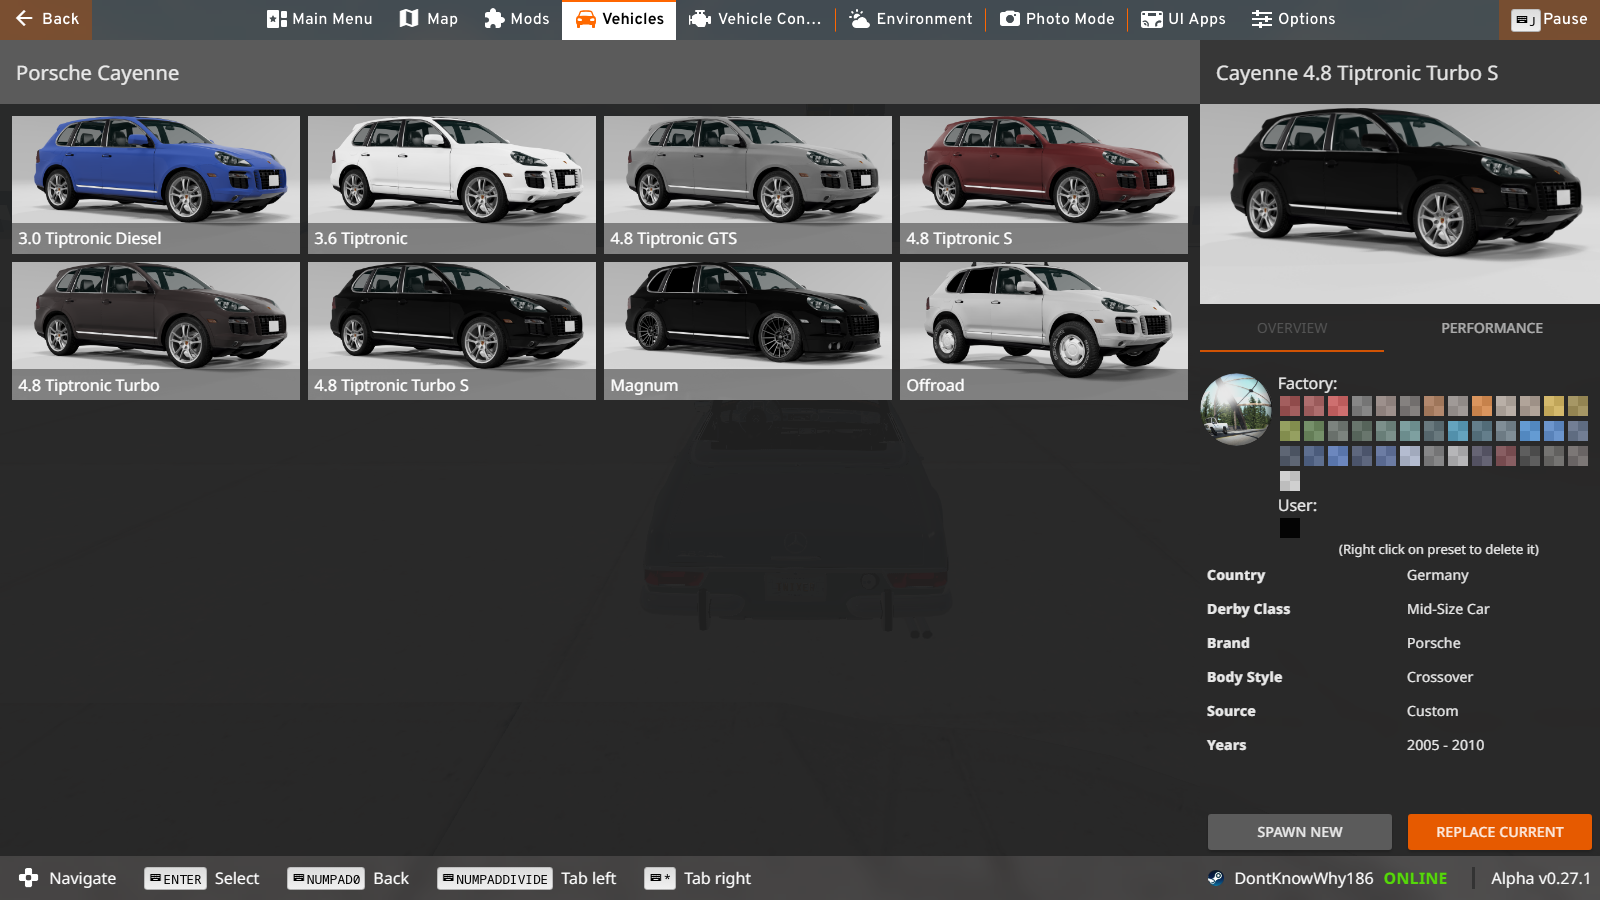
Task: Switch to the Performance tab
Action: (x=1492, y=328)
